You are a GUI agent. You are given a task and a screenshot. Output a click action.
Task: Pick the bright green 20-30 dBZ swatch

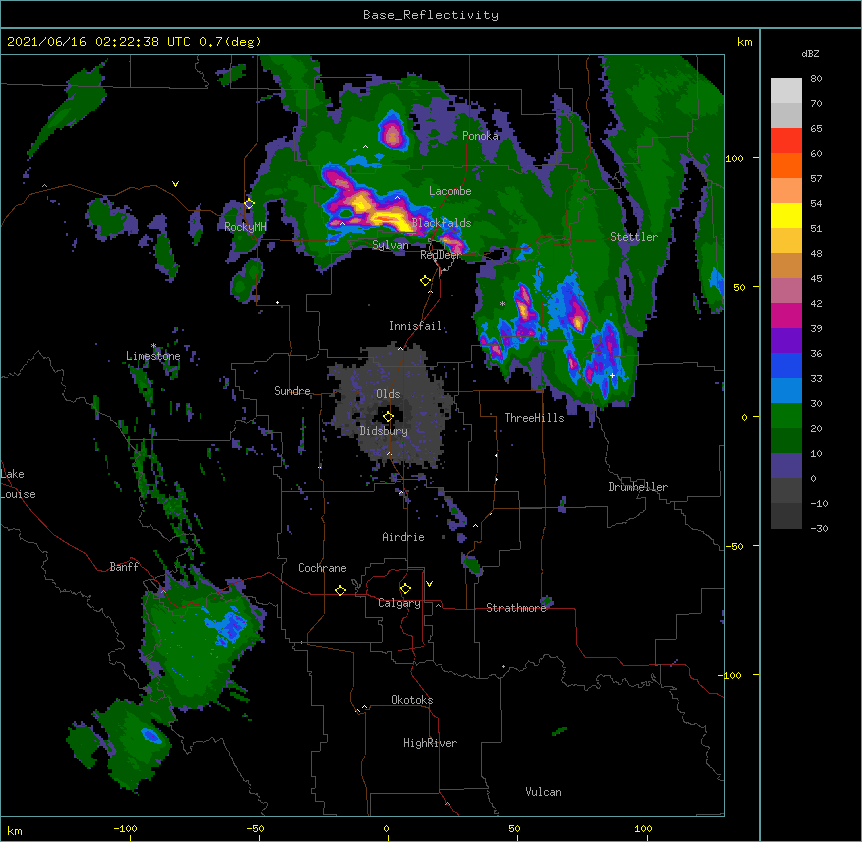(786, 416)
